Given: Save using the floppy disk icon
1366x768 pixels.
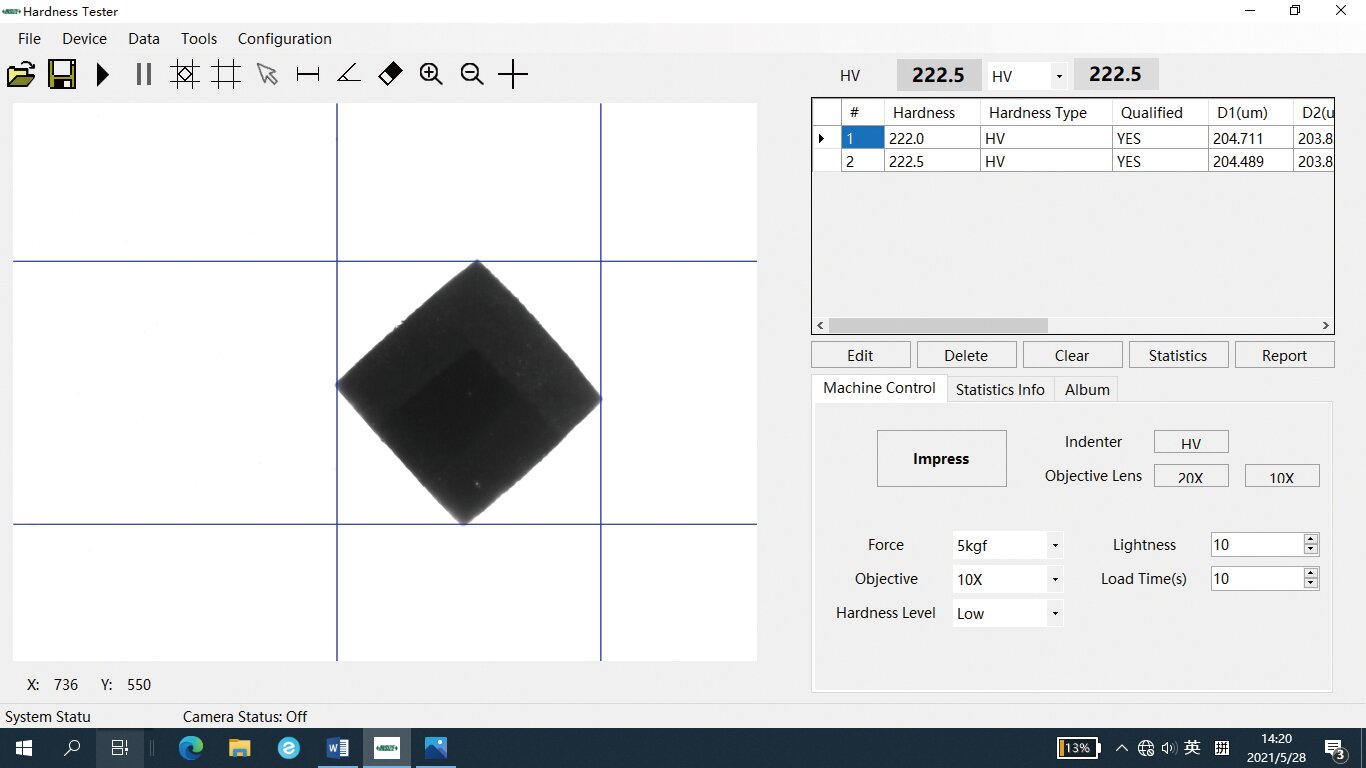Looking at the screenshot, I should pos(62,74).
